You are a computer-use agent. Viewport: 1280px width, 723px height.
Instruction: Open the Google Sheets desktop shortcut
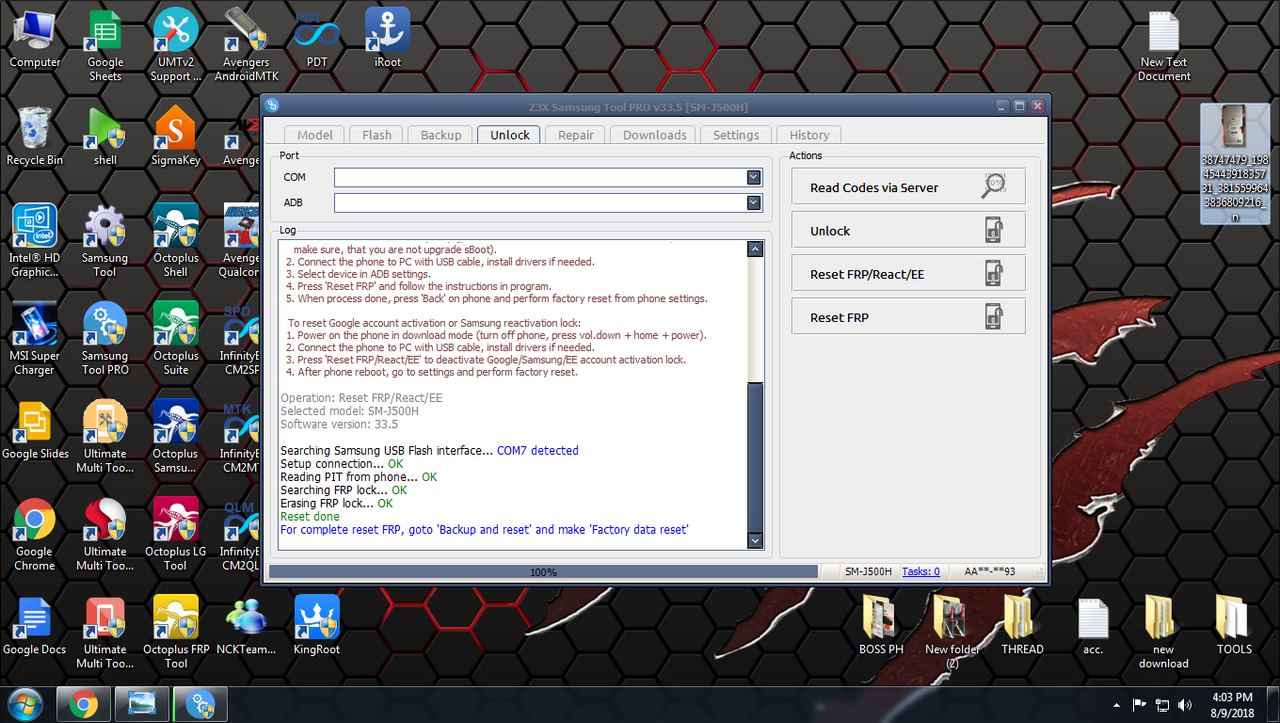(105, 45)
